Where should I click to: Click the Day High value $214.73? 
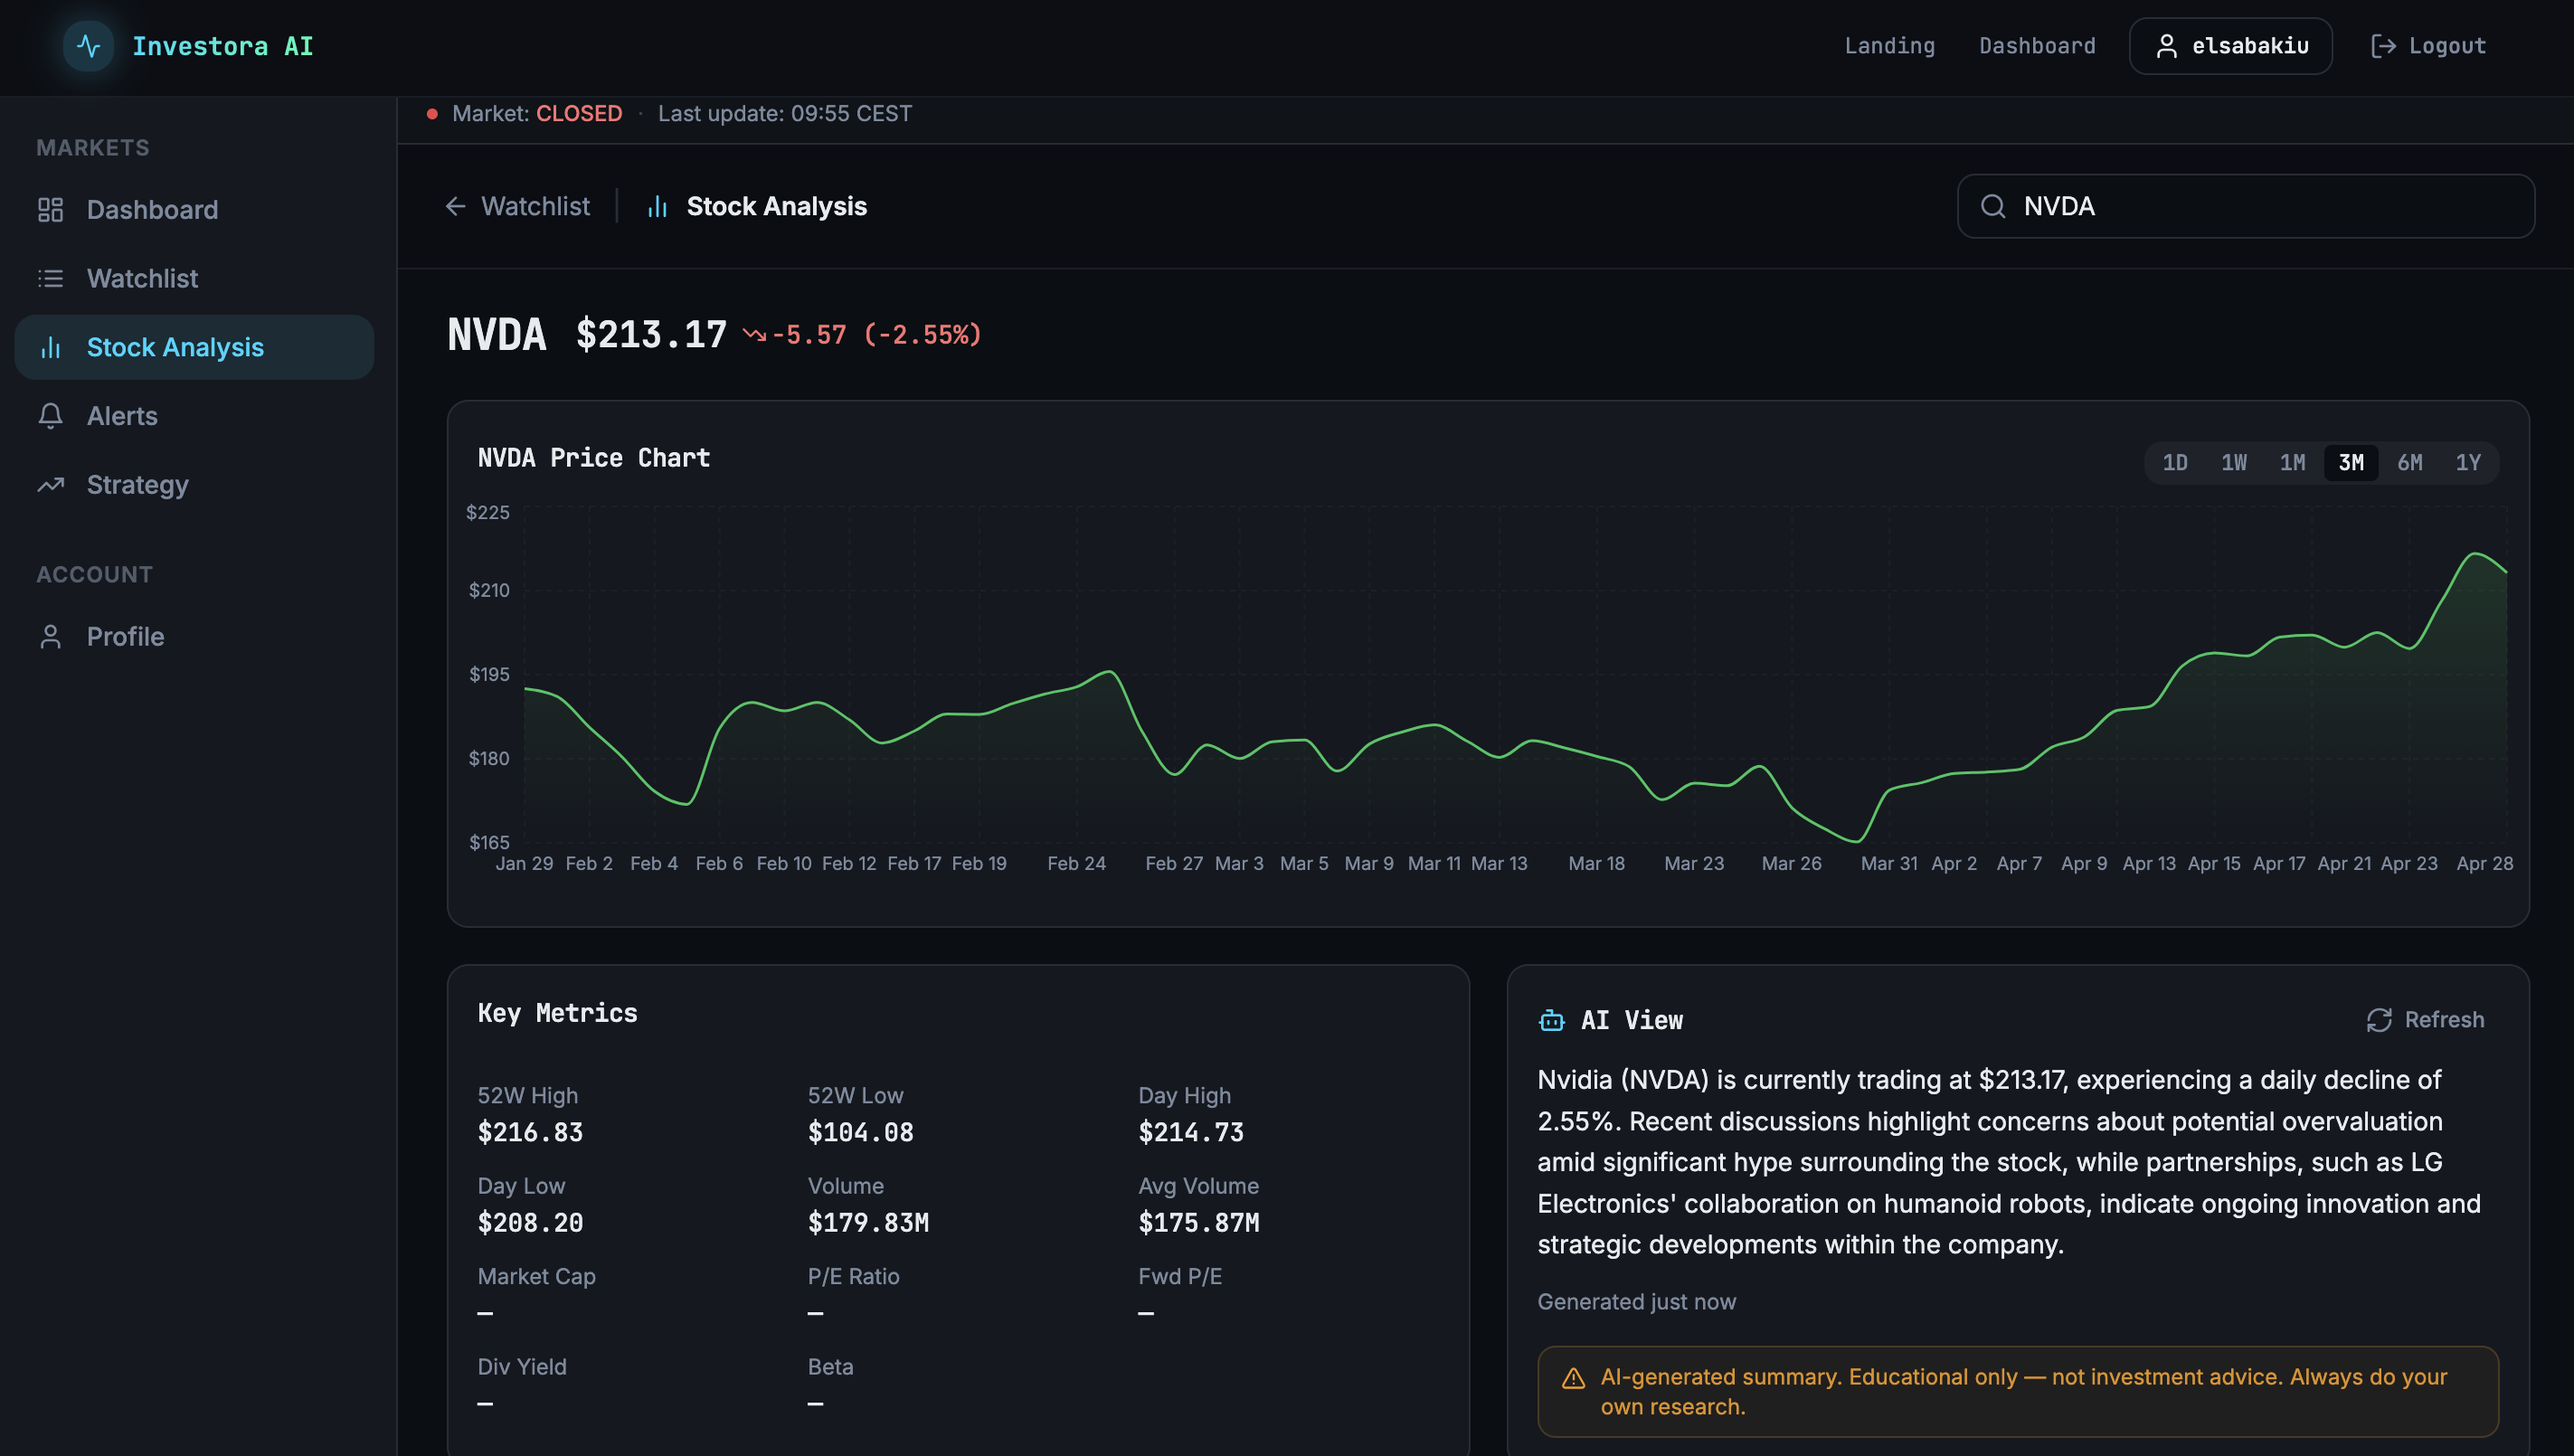(x=1191, y=1132)
